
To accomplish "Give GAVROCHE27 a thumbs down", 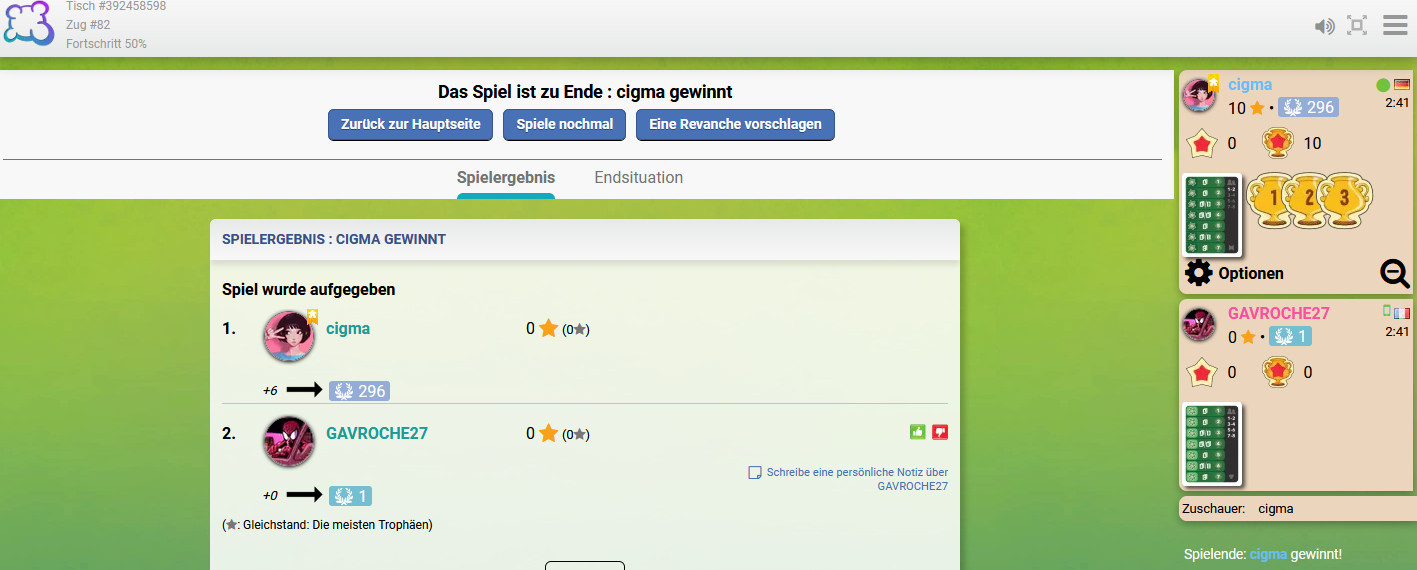I will click(x=940, y=432).
